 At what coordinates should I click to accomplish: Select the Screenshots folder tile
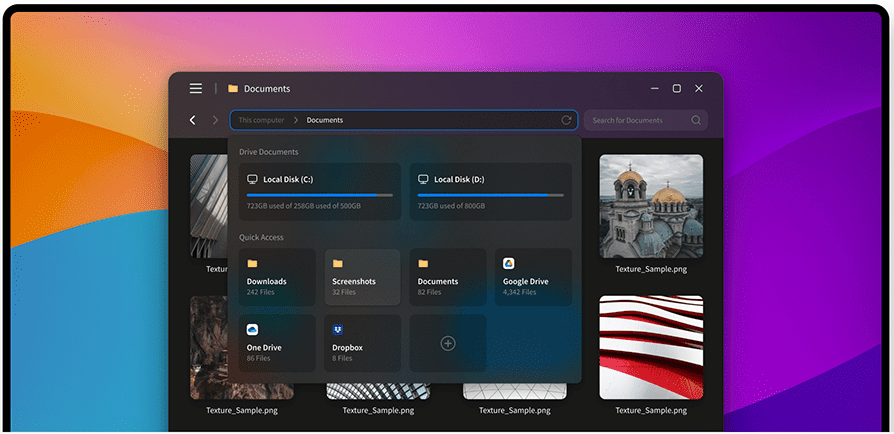[362, 277]
